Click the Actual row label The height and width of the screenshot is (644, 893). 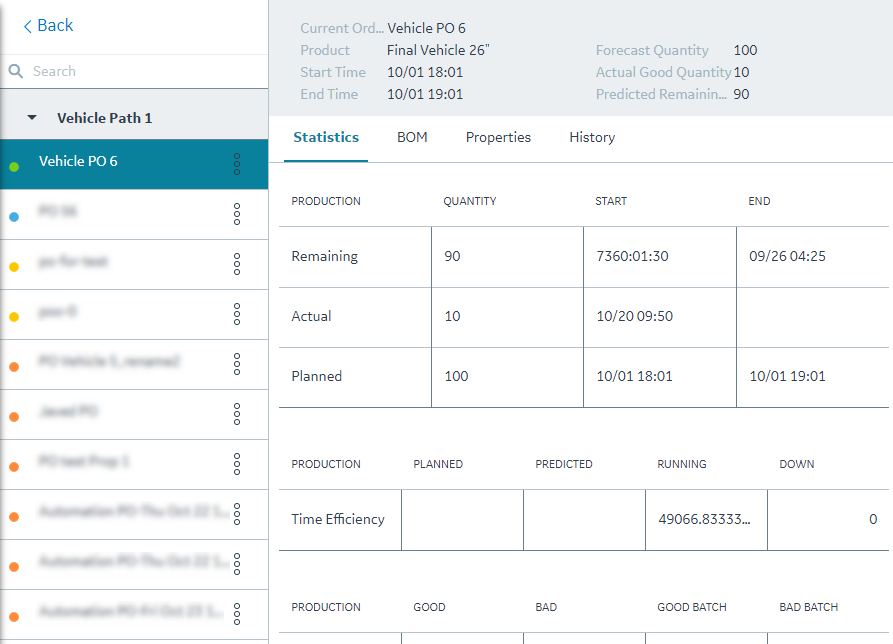coord(311,316)
